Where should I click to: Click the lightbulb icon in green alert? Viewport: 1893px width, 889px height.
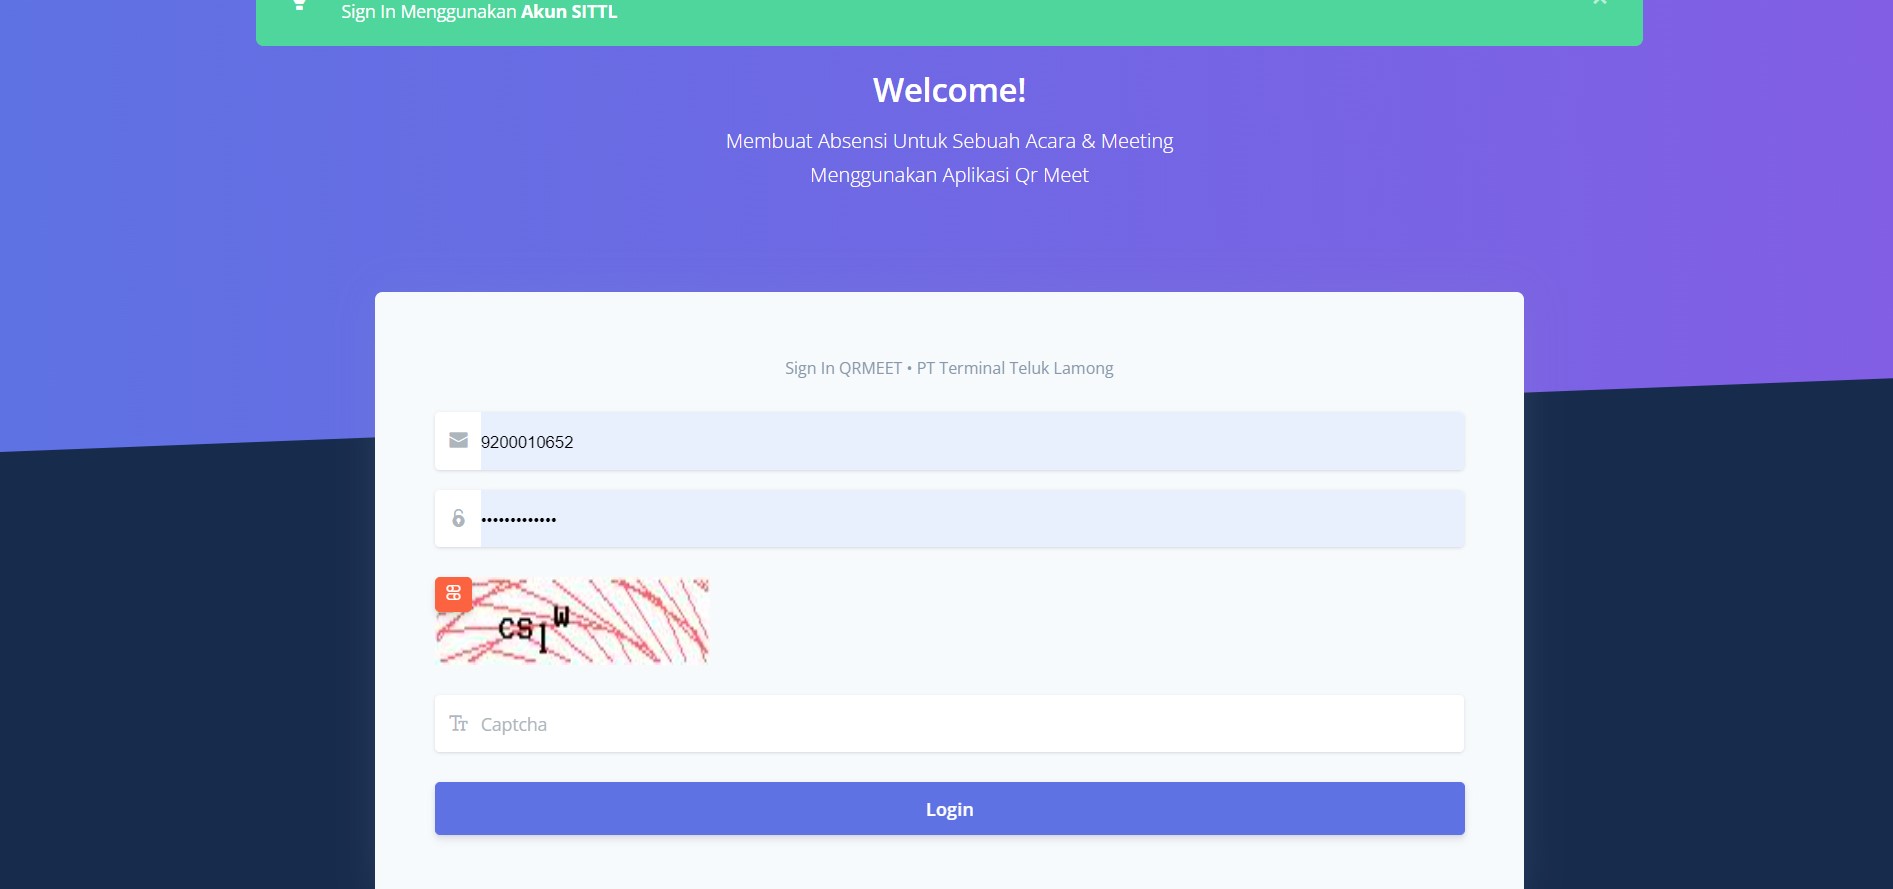[299, 5]
